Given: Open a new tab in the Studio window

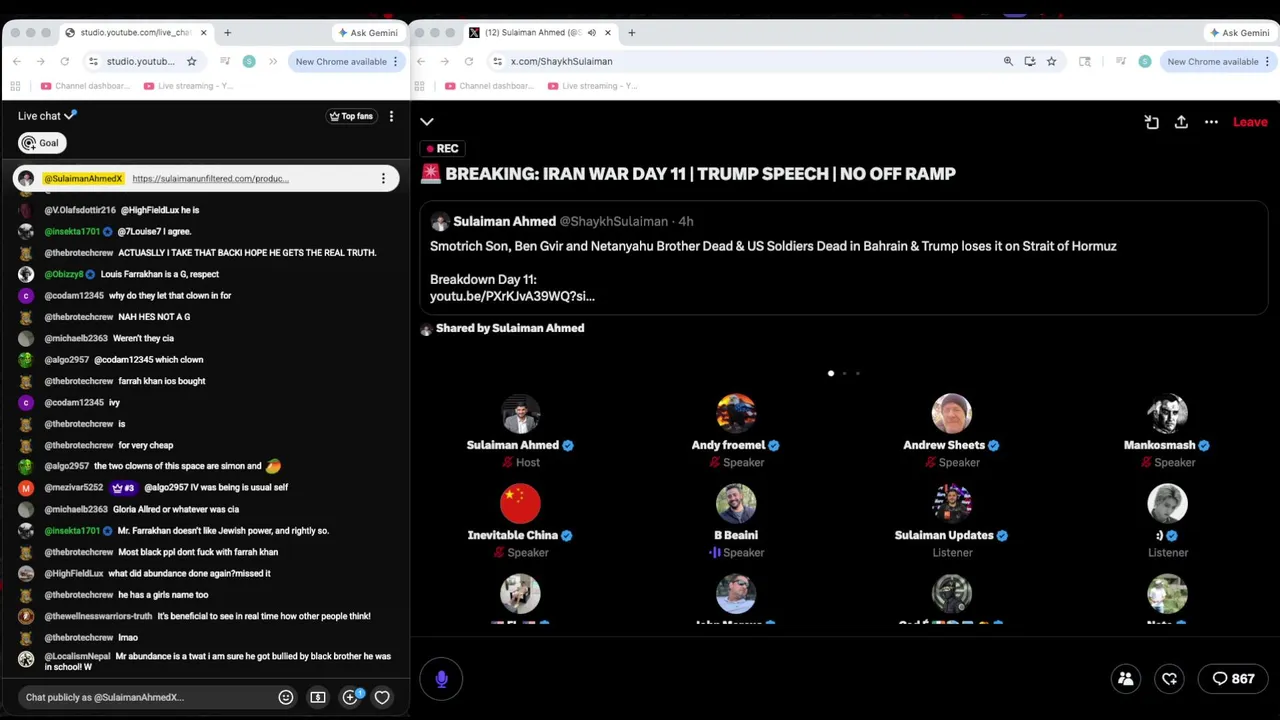Looking at the screenshot, I should 227,33.
